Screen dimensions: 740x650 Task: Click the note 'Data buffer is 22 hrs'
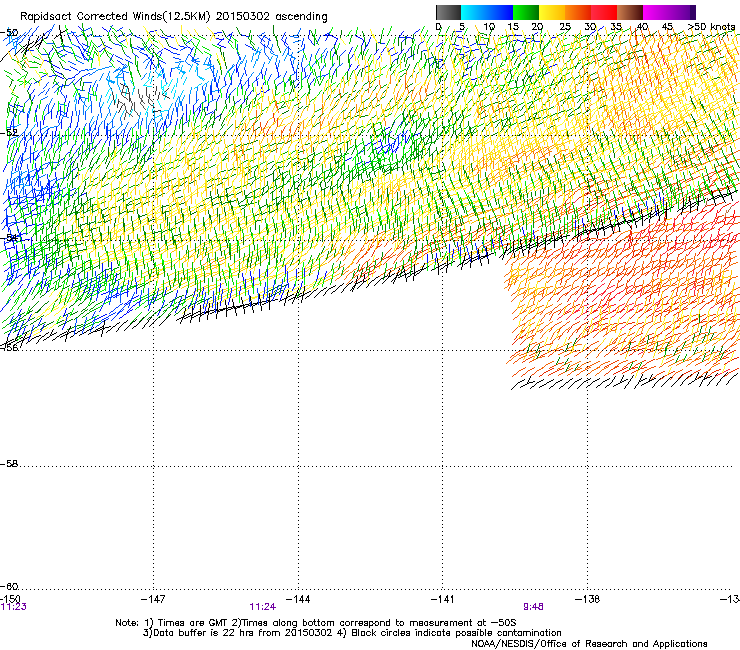coord(204,633)
